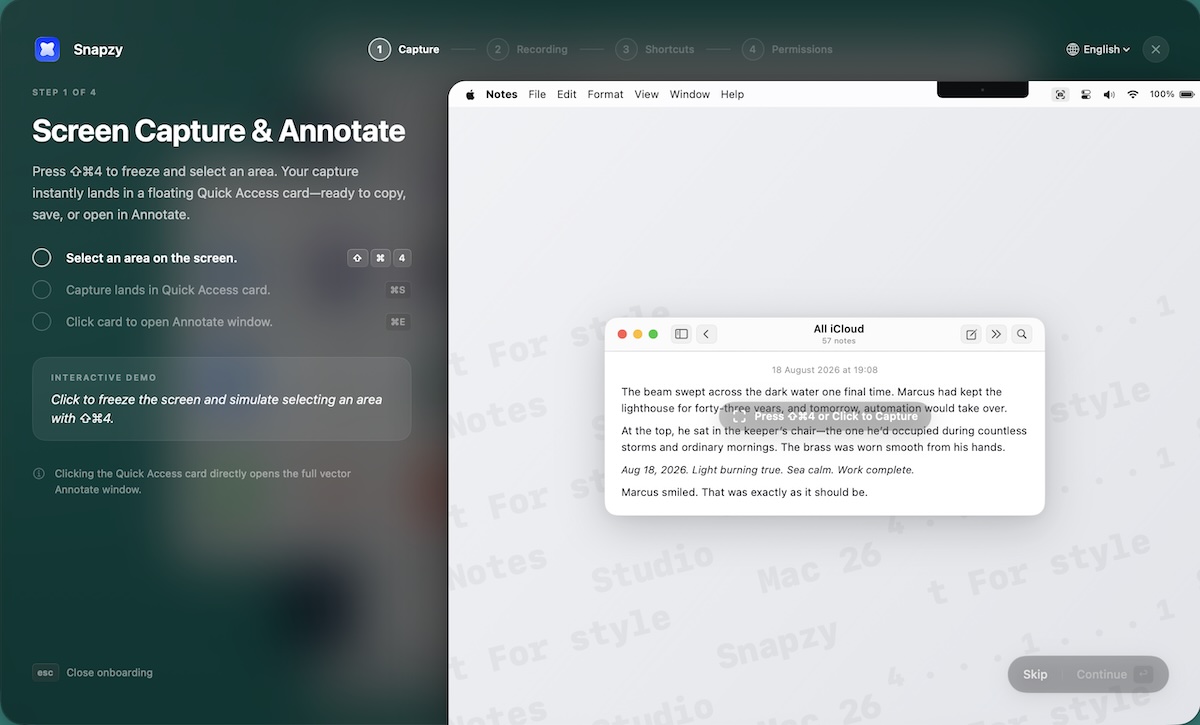
Task: Skip the onboarding step
Action: (1035, 674)
